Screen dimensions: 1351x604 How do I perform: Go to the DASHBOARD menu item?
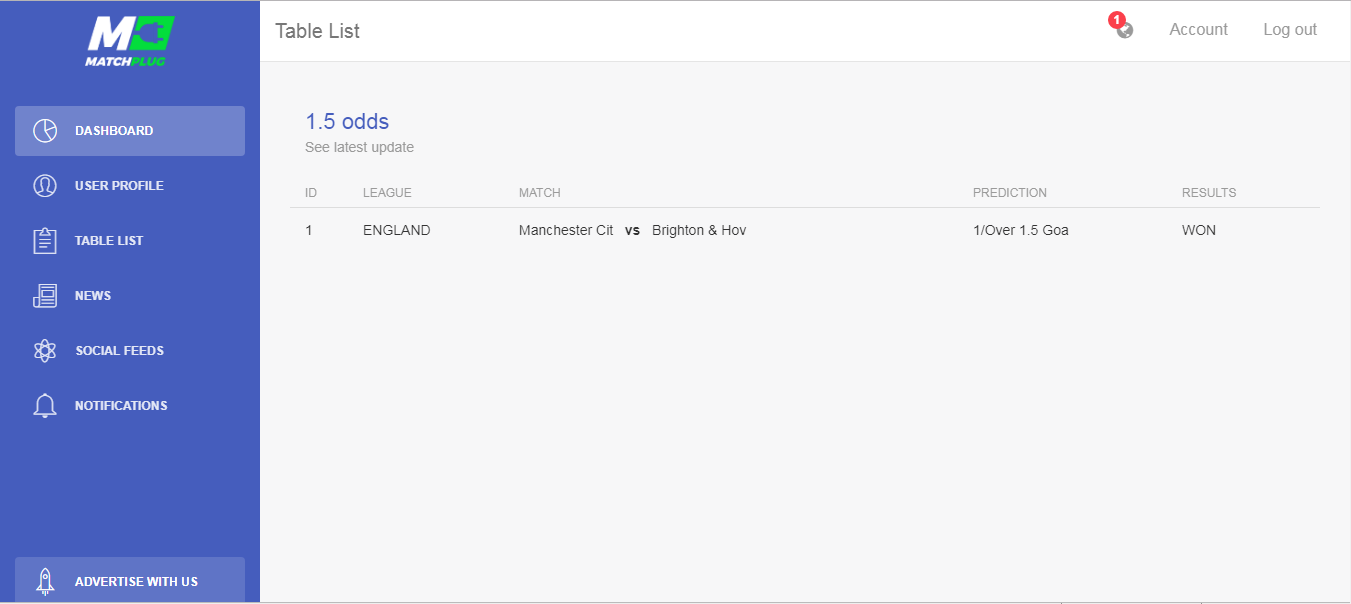[x=130, y=131]
